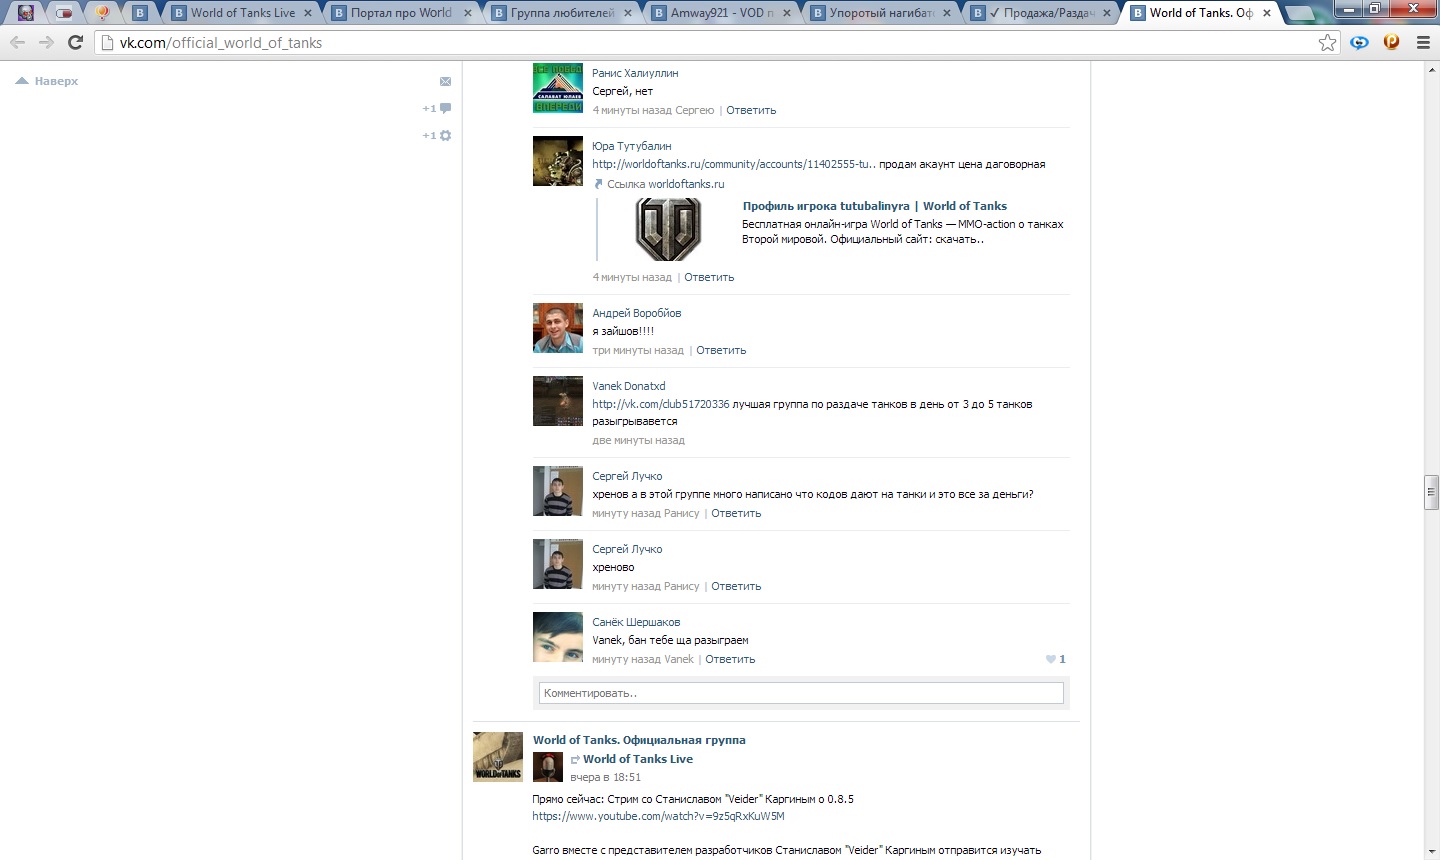
Task: Close the 'Amway921 - VOD' tab
Action: (x=787, y=13)
